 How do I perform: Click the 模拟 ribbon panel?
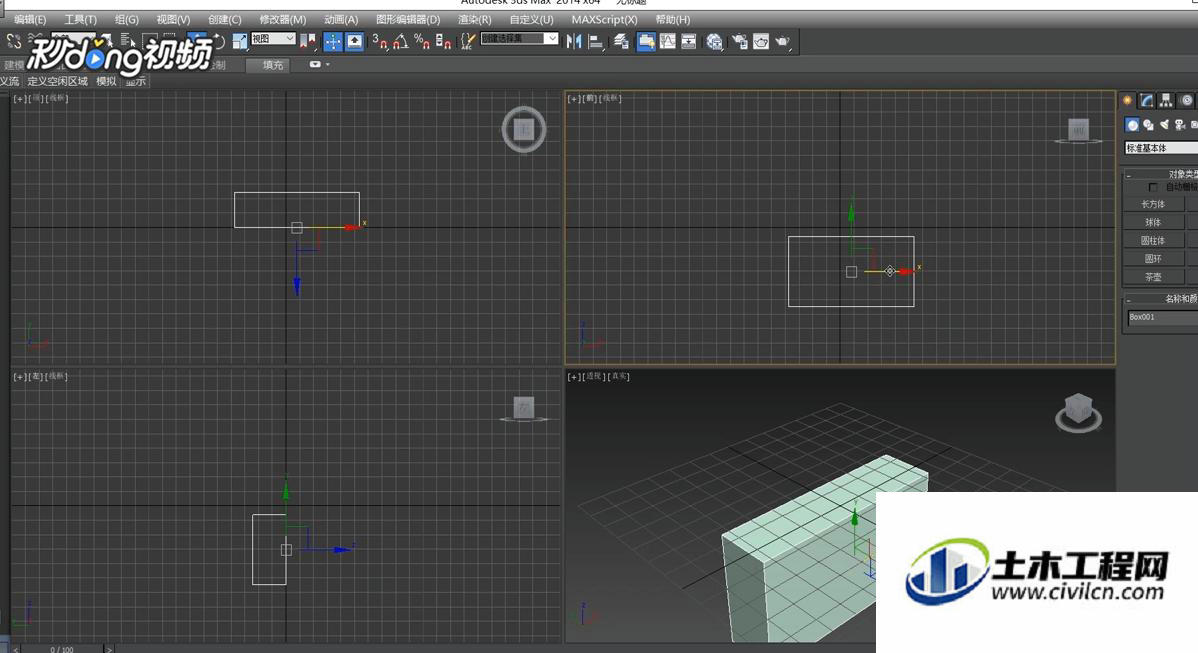(106, 81)
